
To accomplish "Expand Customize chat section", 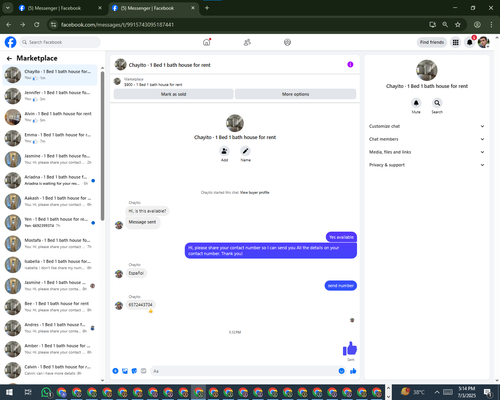I will pos(426,126).
